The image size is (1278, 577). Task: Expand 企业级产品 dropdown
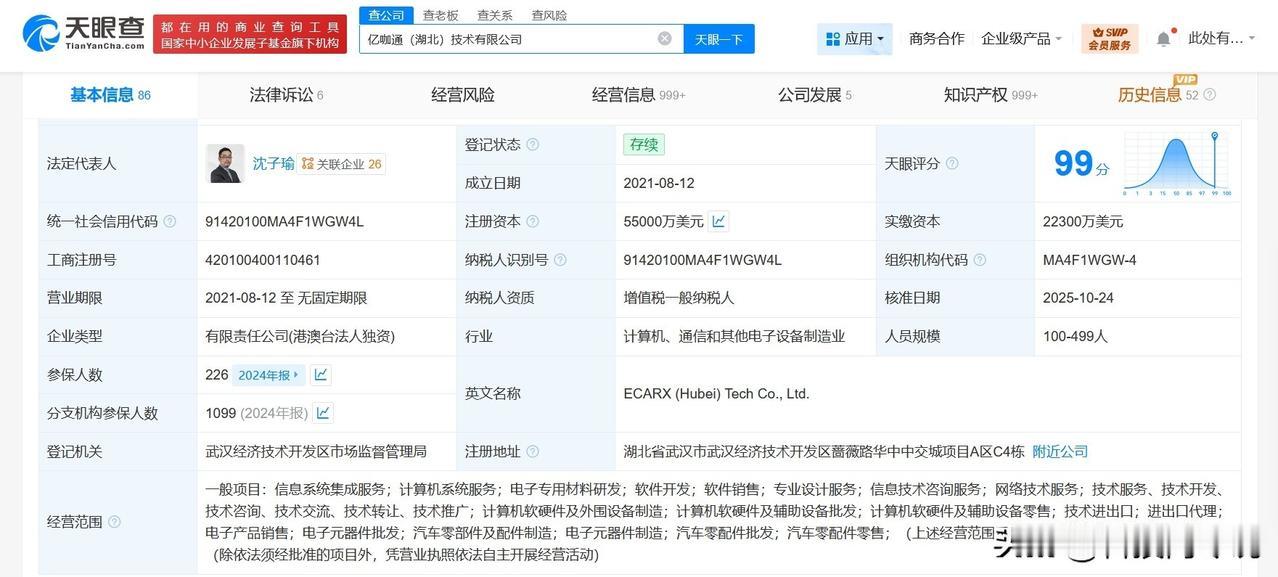pyautogui.click(x=1021, y=39)
